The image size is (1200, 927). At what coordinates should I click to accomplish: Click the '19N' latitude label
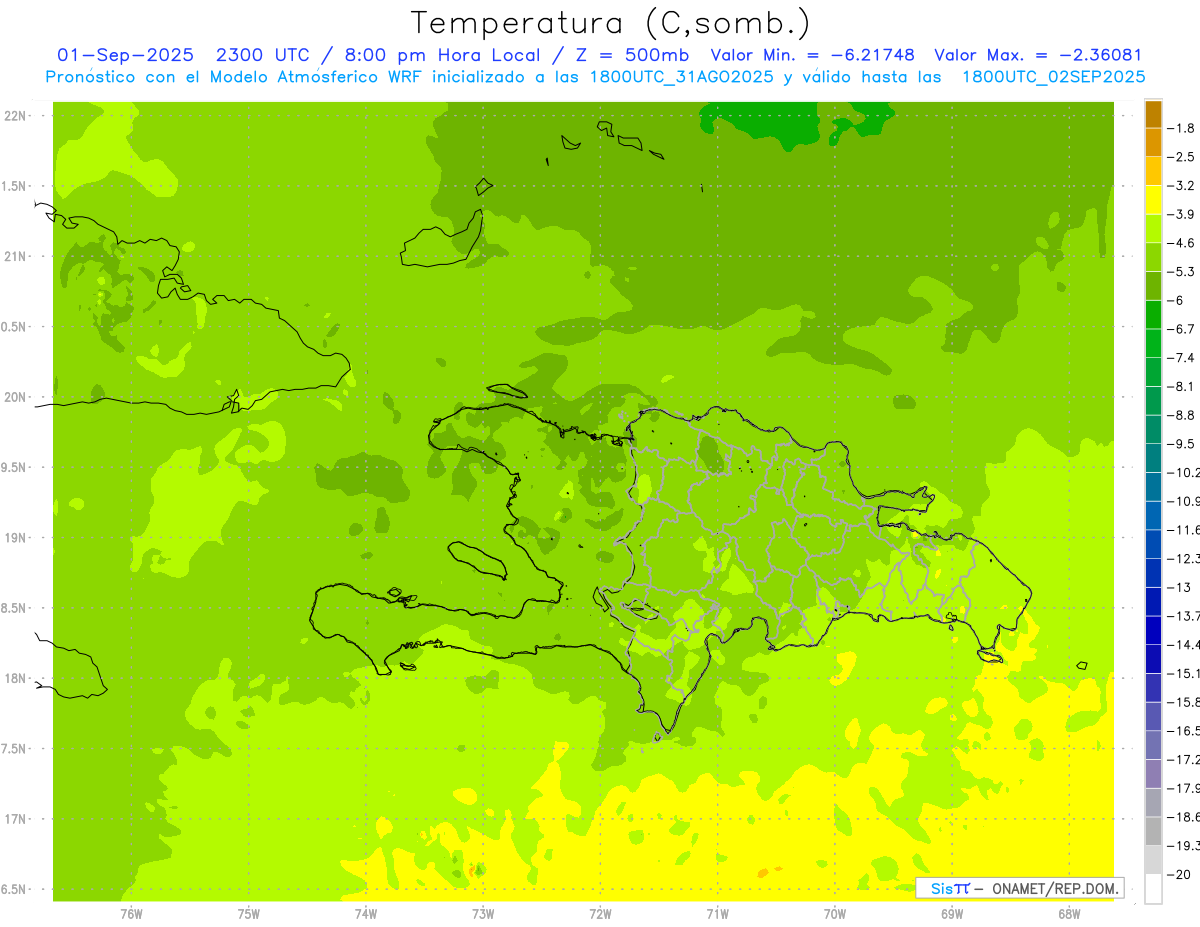[x=14, y=538]
